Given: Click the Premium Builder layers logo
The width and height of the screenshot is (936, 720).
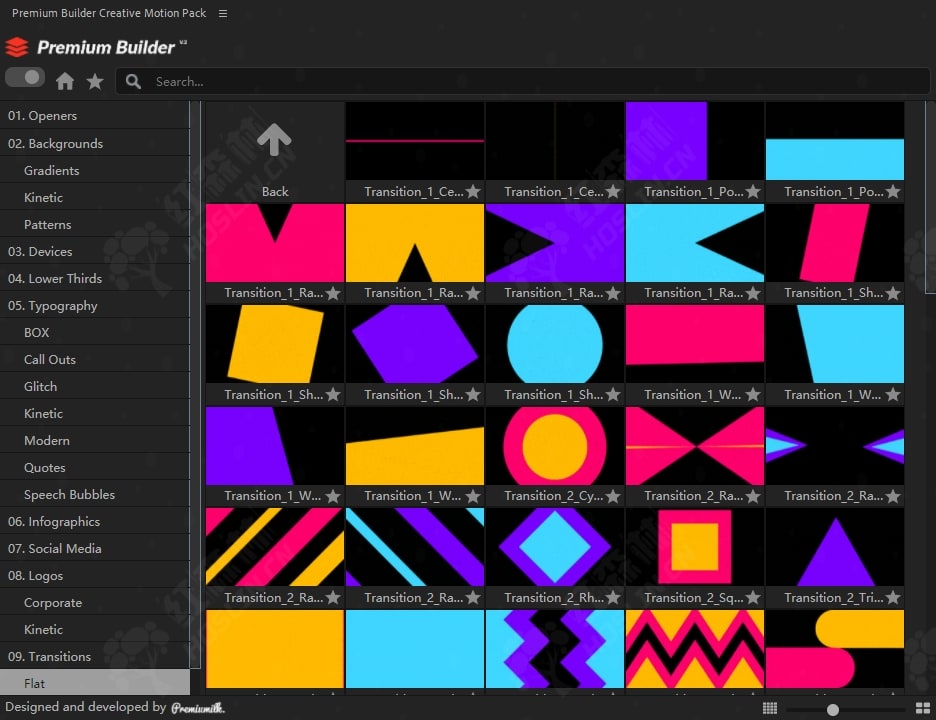Looking at the screenshot, I should pos(17,47).
